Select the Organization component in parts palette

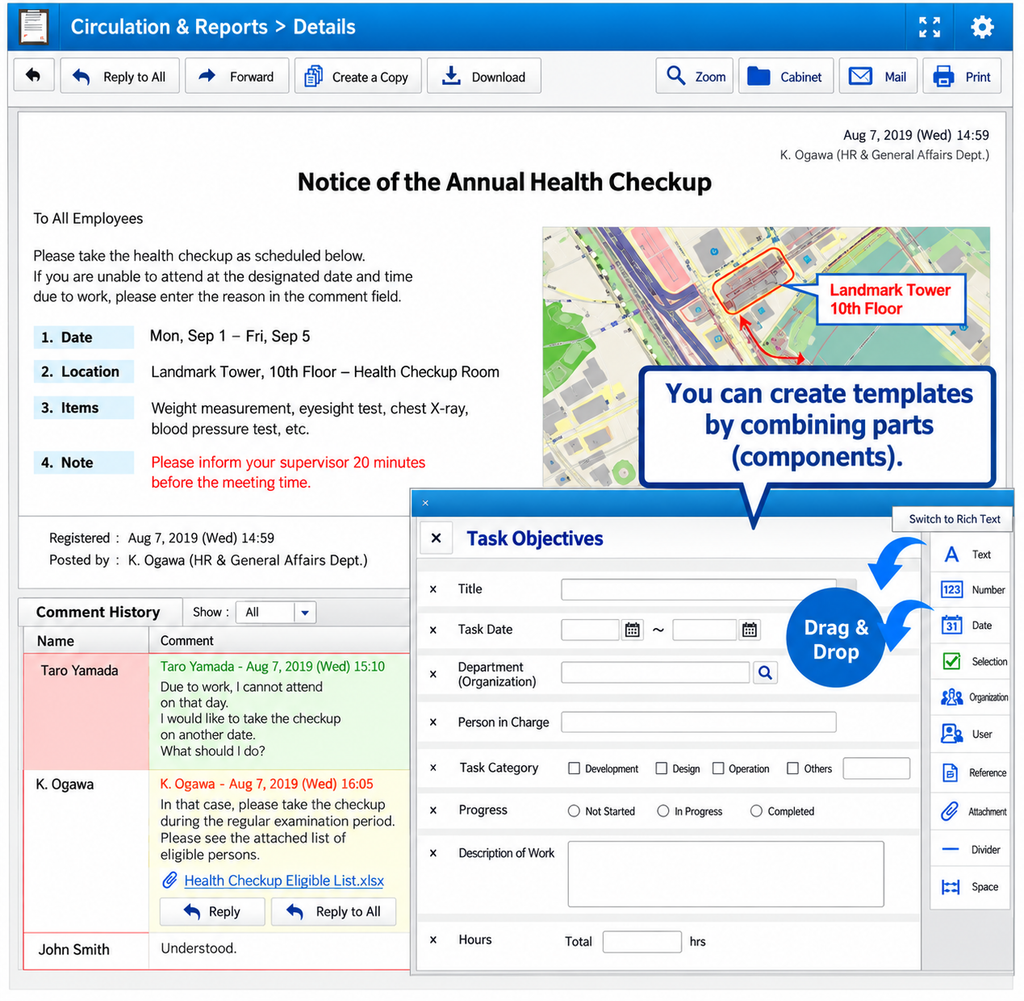(970, 697)
